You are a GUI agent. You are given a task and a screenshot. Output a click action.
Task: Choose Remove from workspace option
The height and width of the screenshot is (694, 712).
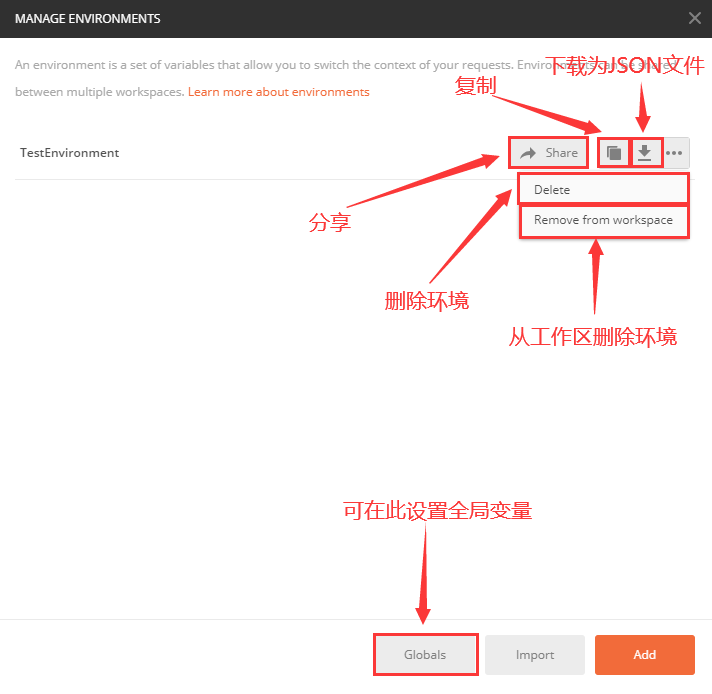tap(603, 220)
